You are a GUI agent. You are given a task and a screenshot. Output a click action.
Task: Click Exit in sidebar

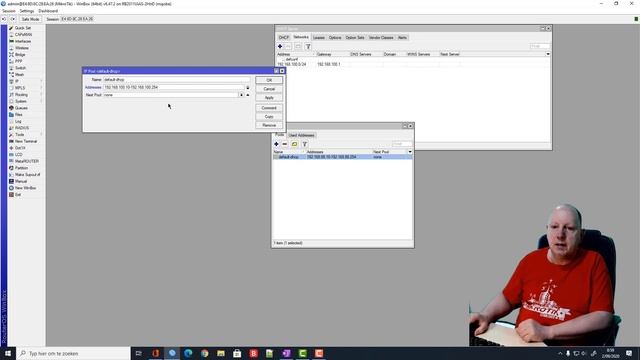(18, 195)
